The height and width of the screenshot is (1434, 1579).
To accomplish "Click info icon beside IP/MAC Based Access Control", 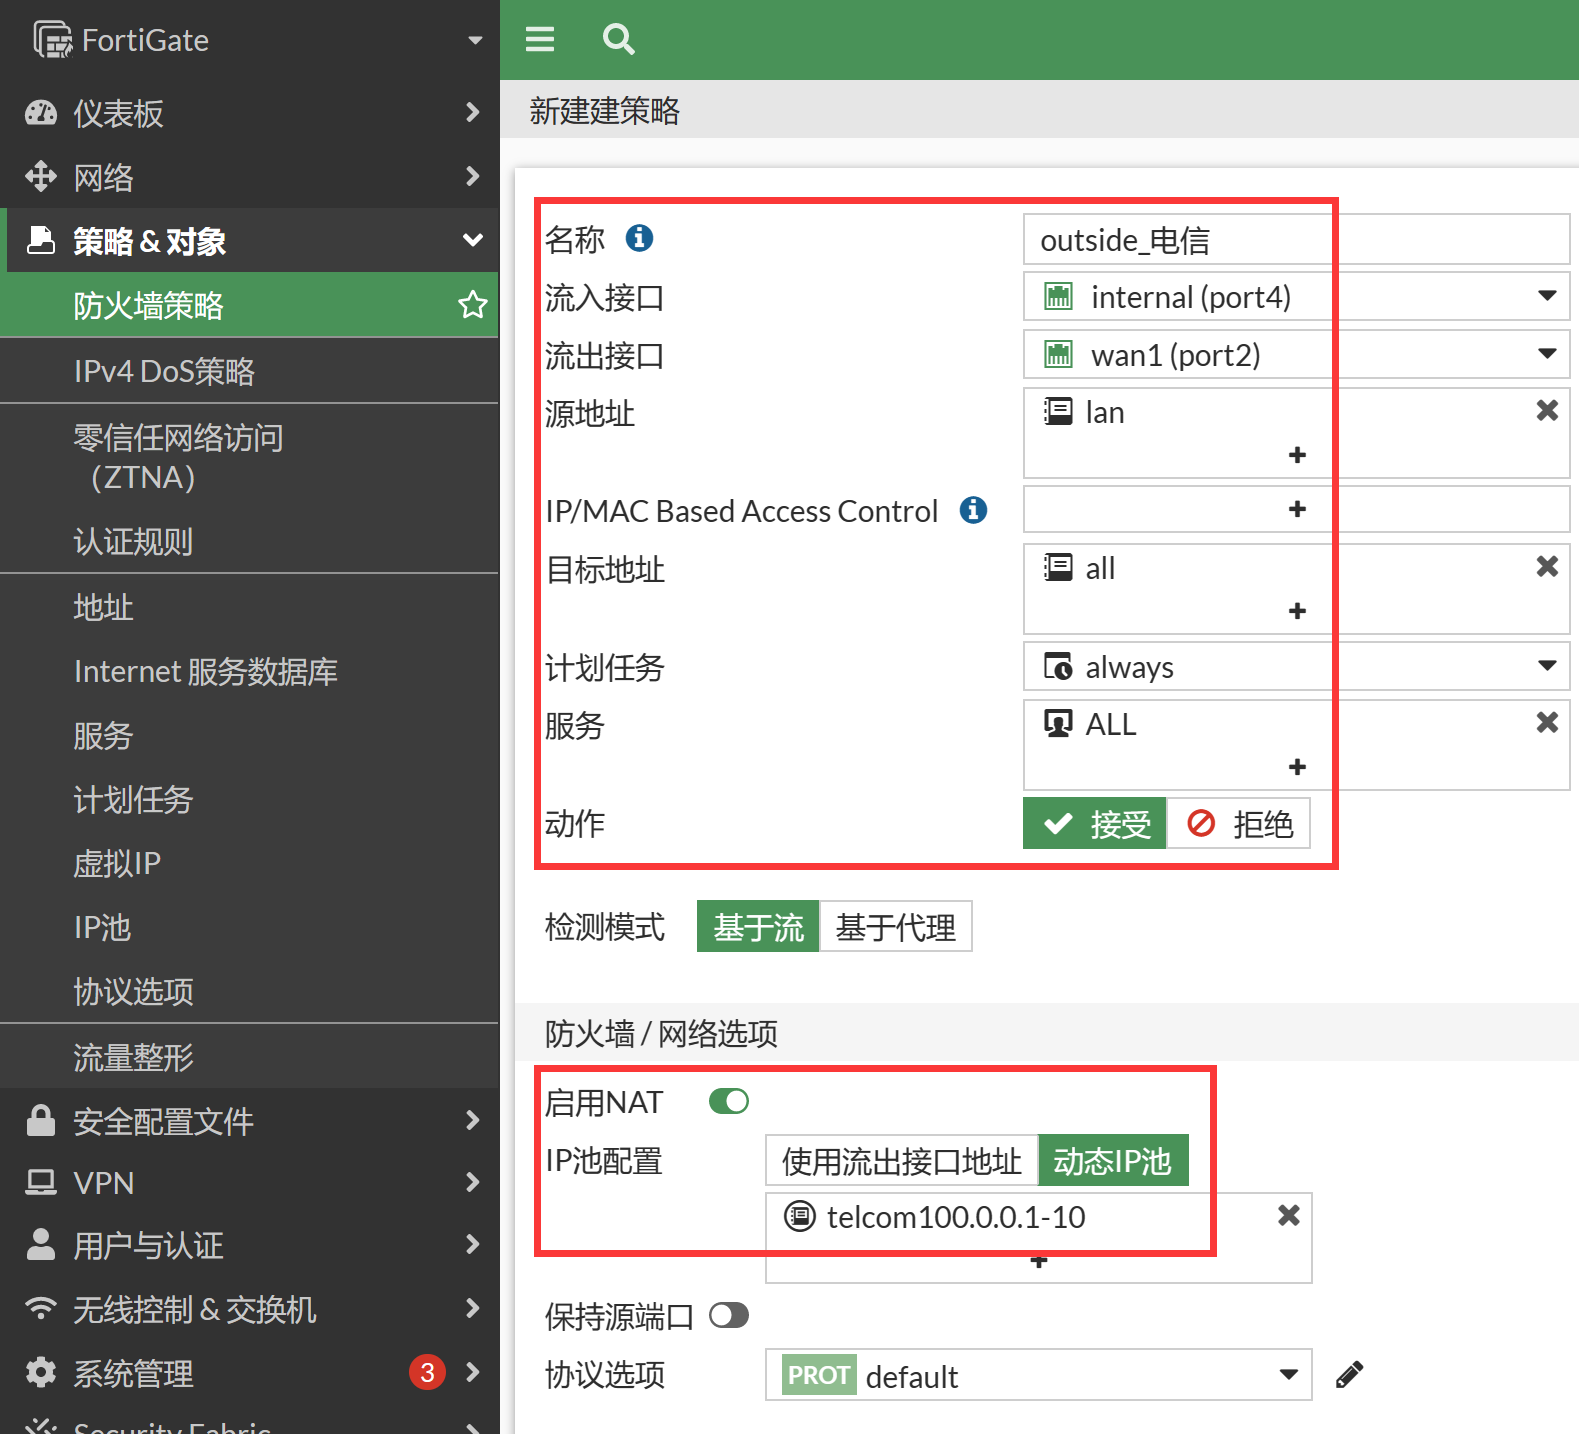I will coord(973,510).
